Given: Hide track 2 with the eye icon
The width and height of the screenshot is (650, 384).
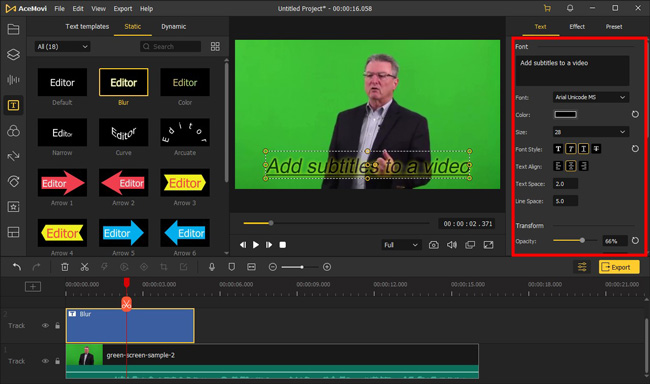Looking at the screenshot, I should click(x=45, y=326).
